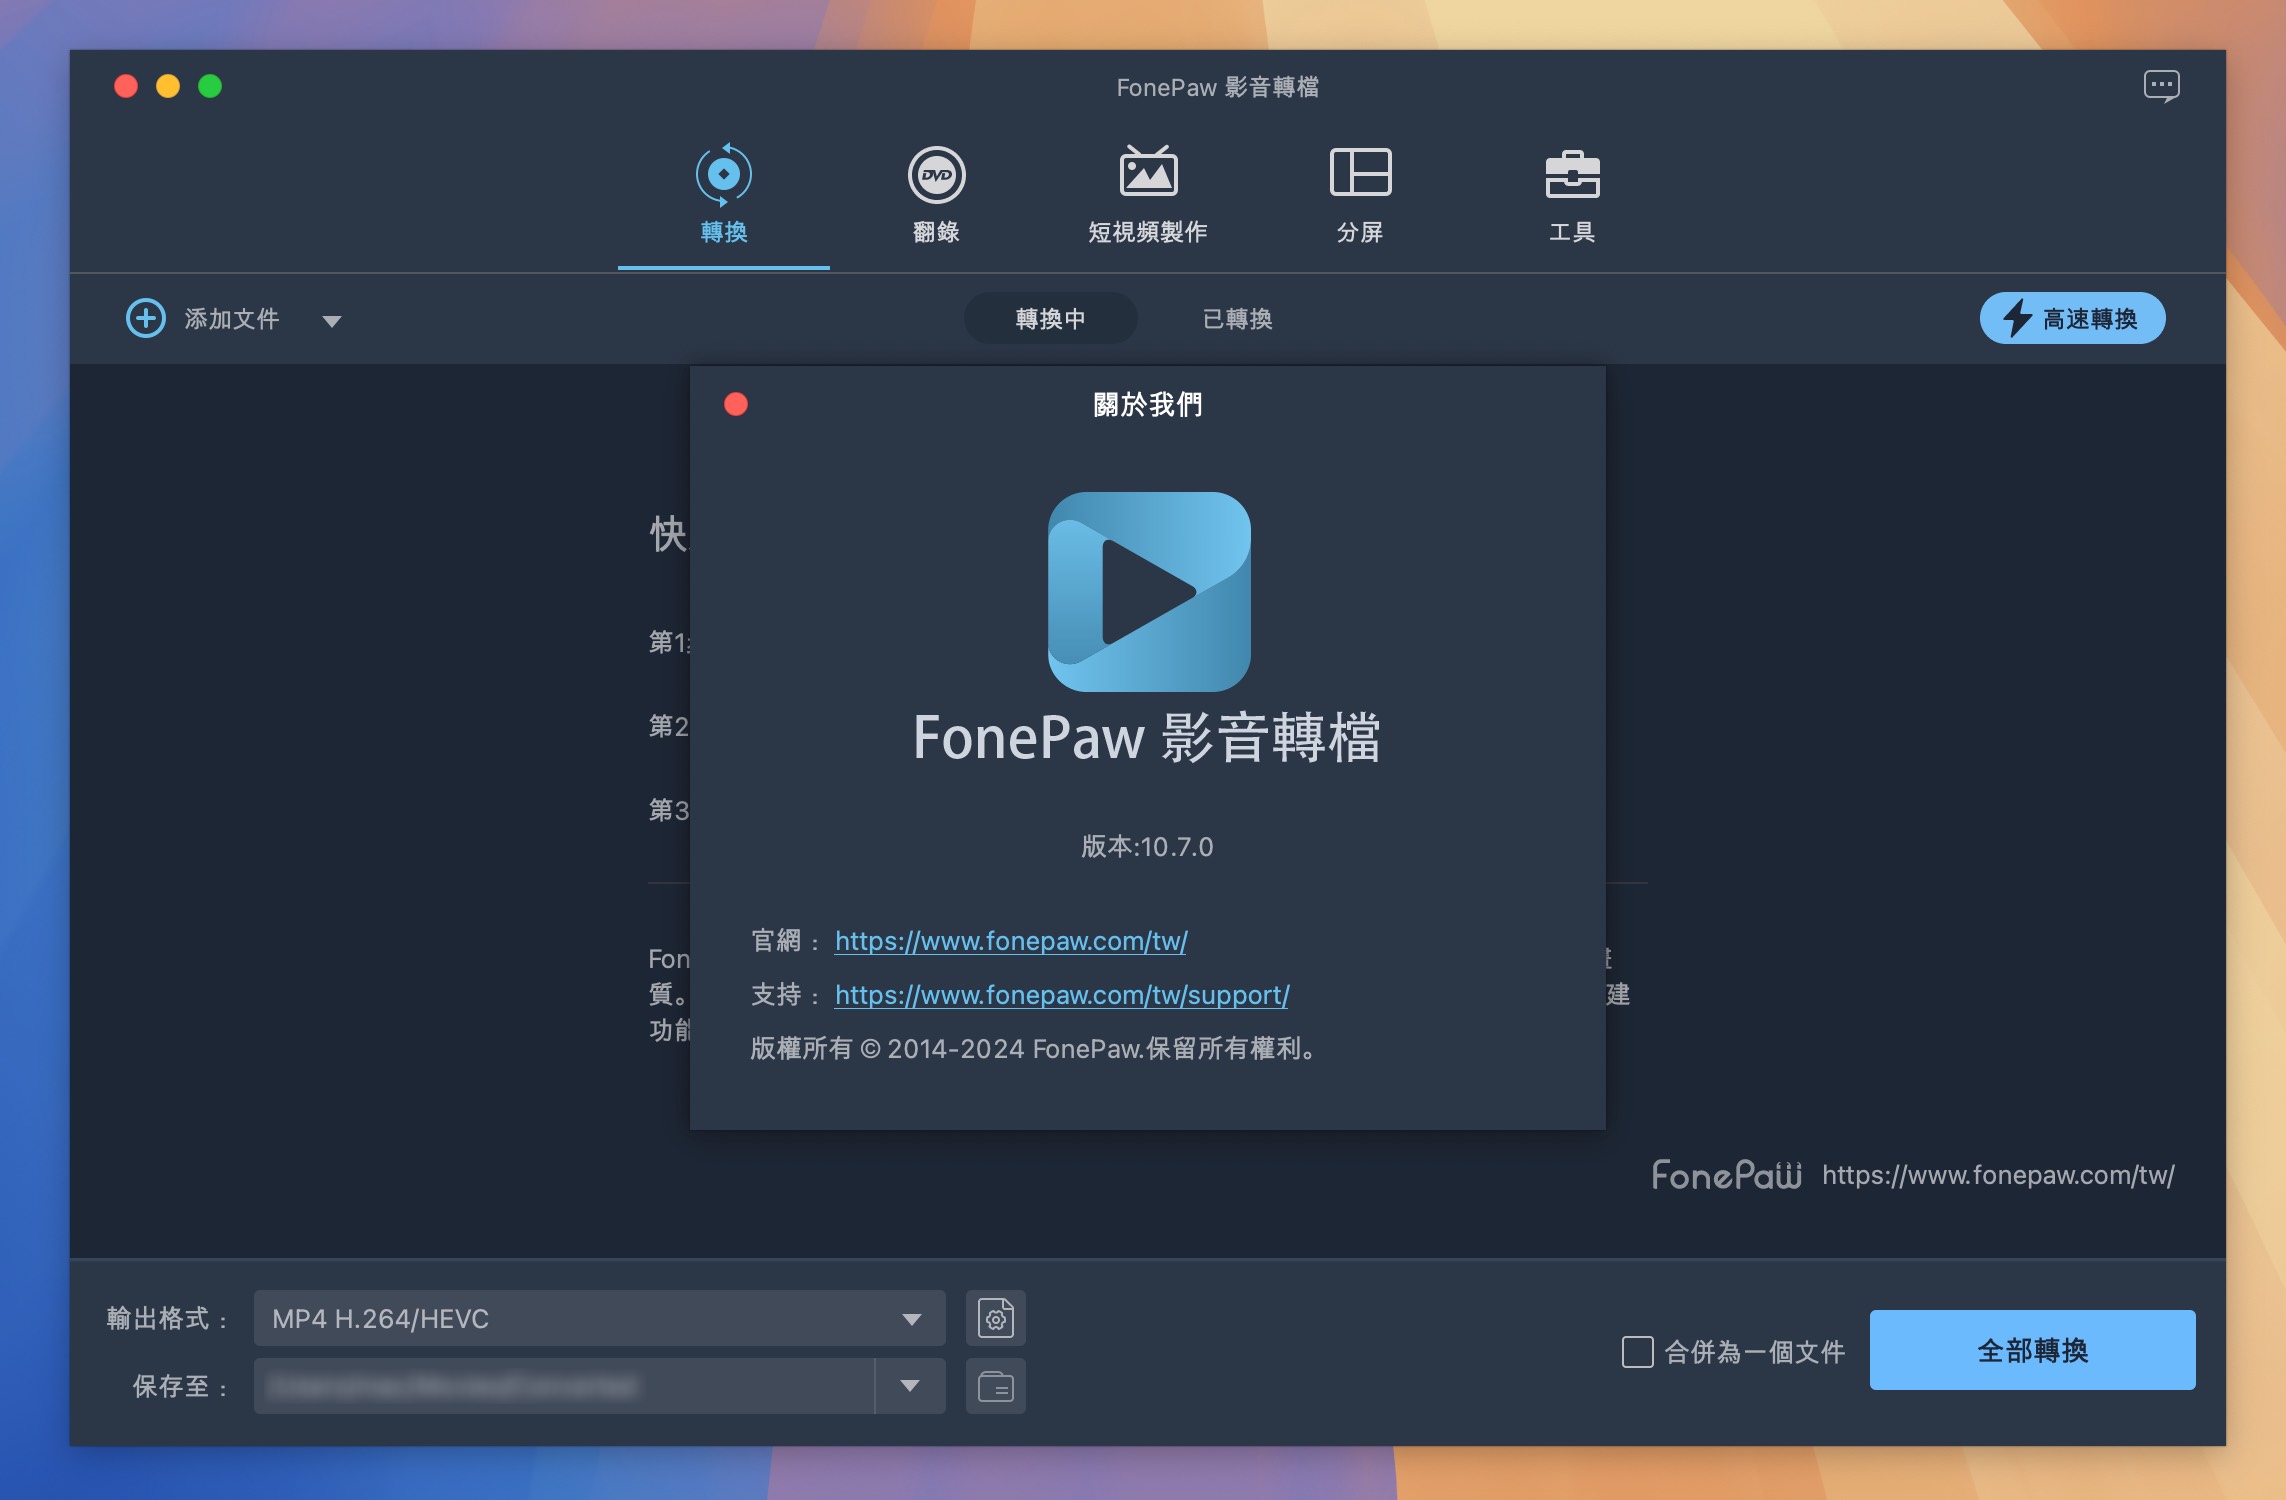Viewport: 2286px width, 1500px height.
Task: Open the official site link fonepaw.com/tw/
Action: [x=1011, y=941]
